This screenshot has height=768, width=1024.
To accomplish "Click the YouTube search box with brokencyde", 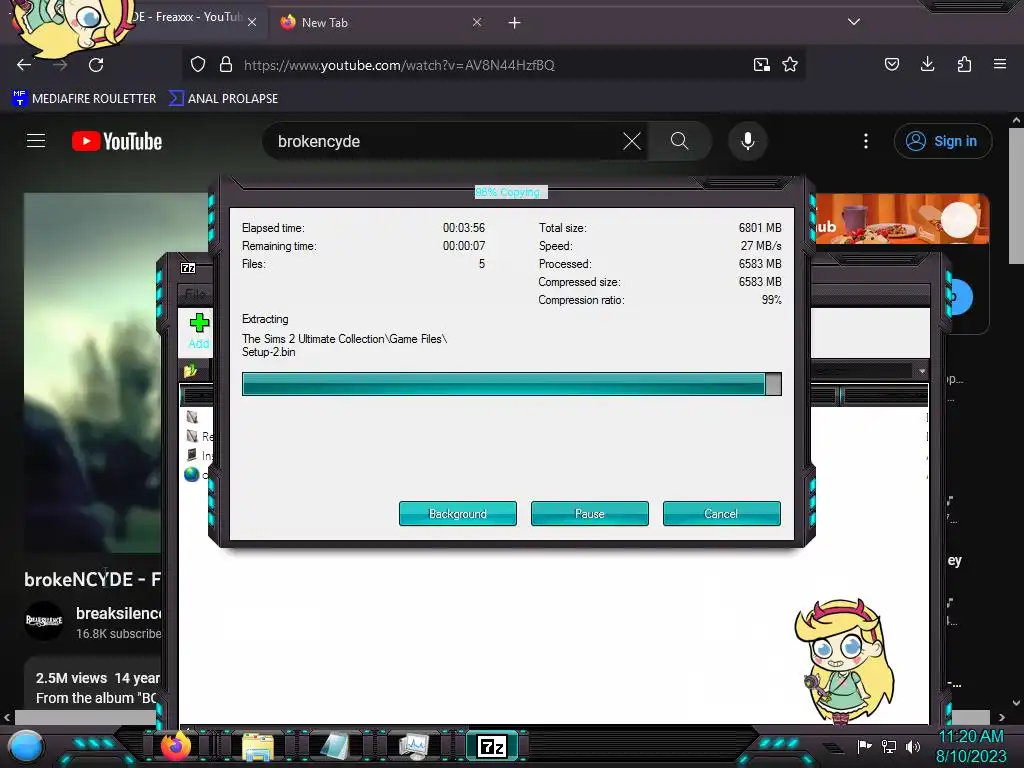I will tap(444, 141).
